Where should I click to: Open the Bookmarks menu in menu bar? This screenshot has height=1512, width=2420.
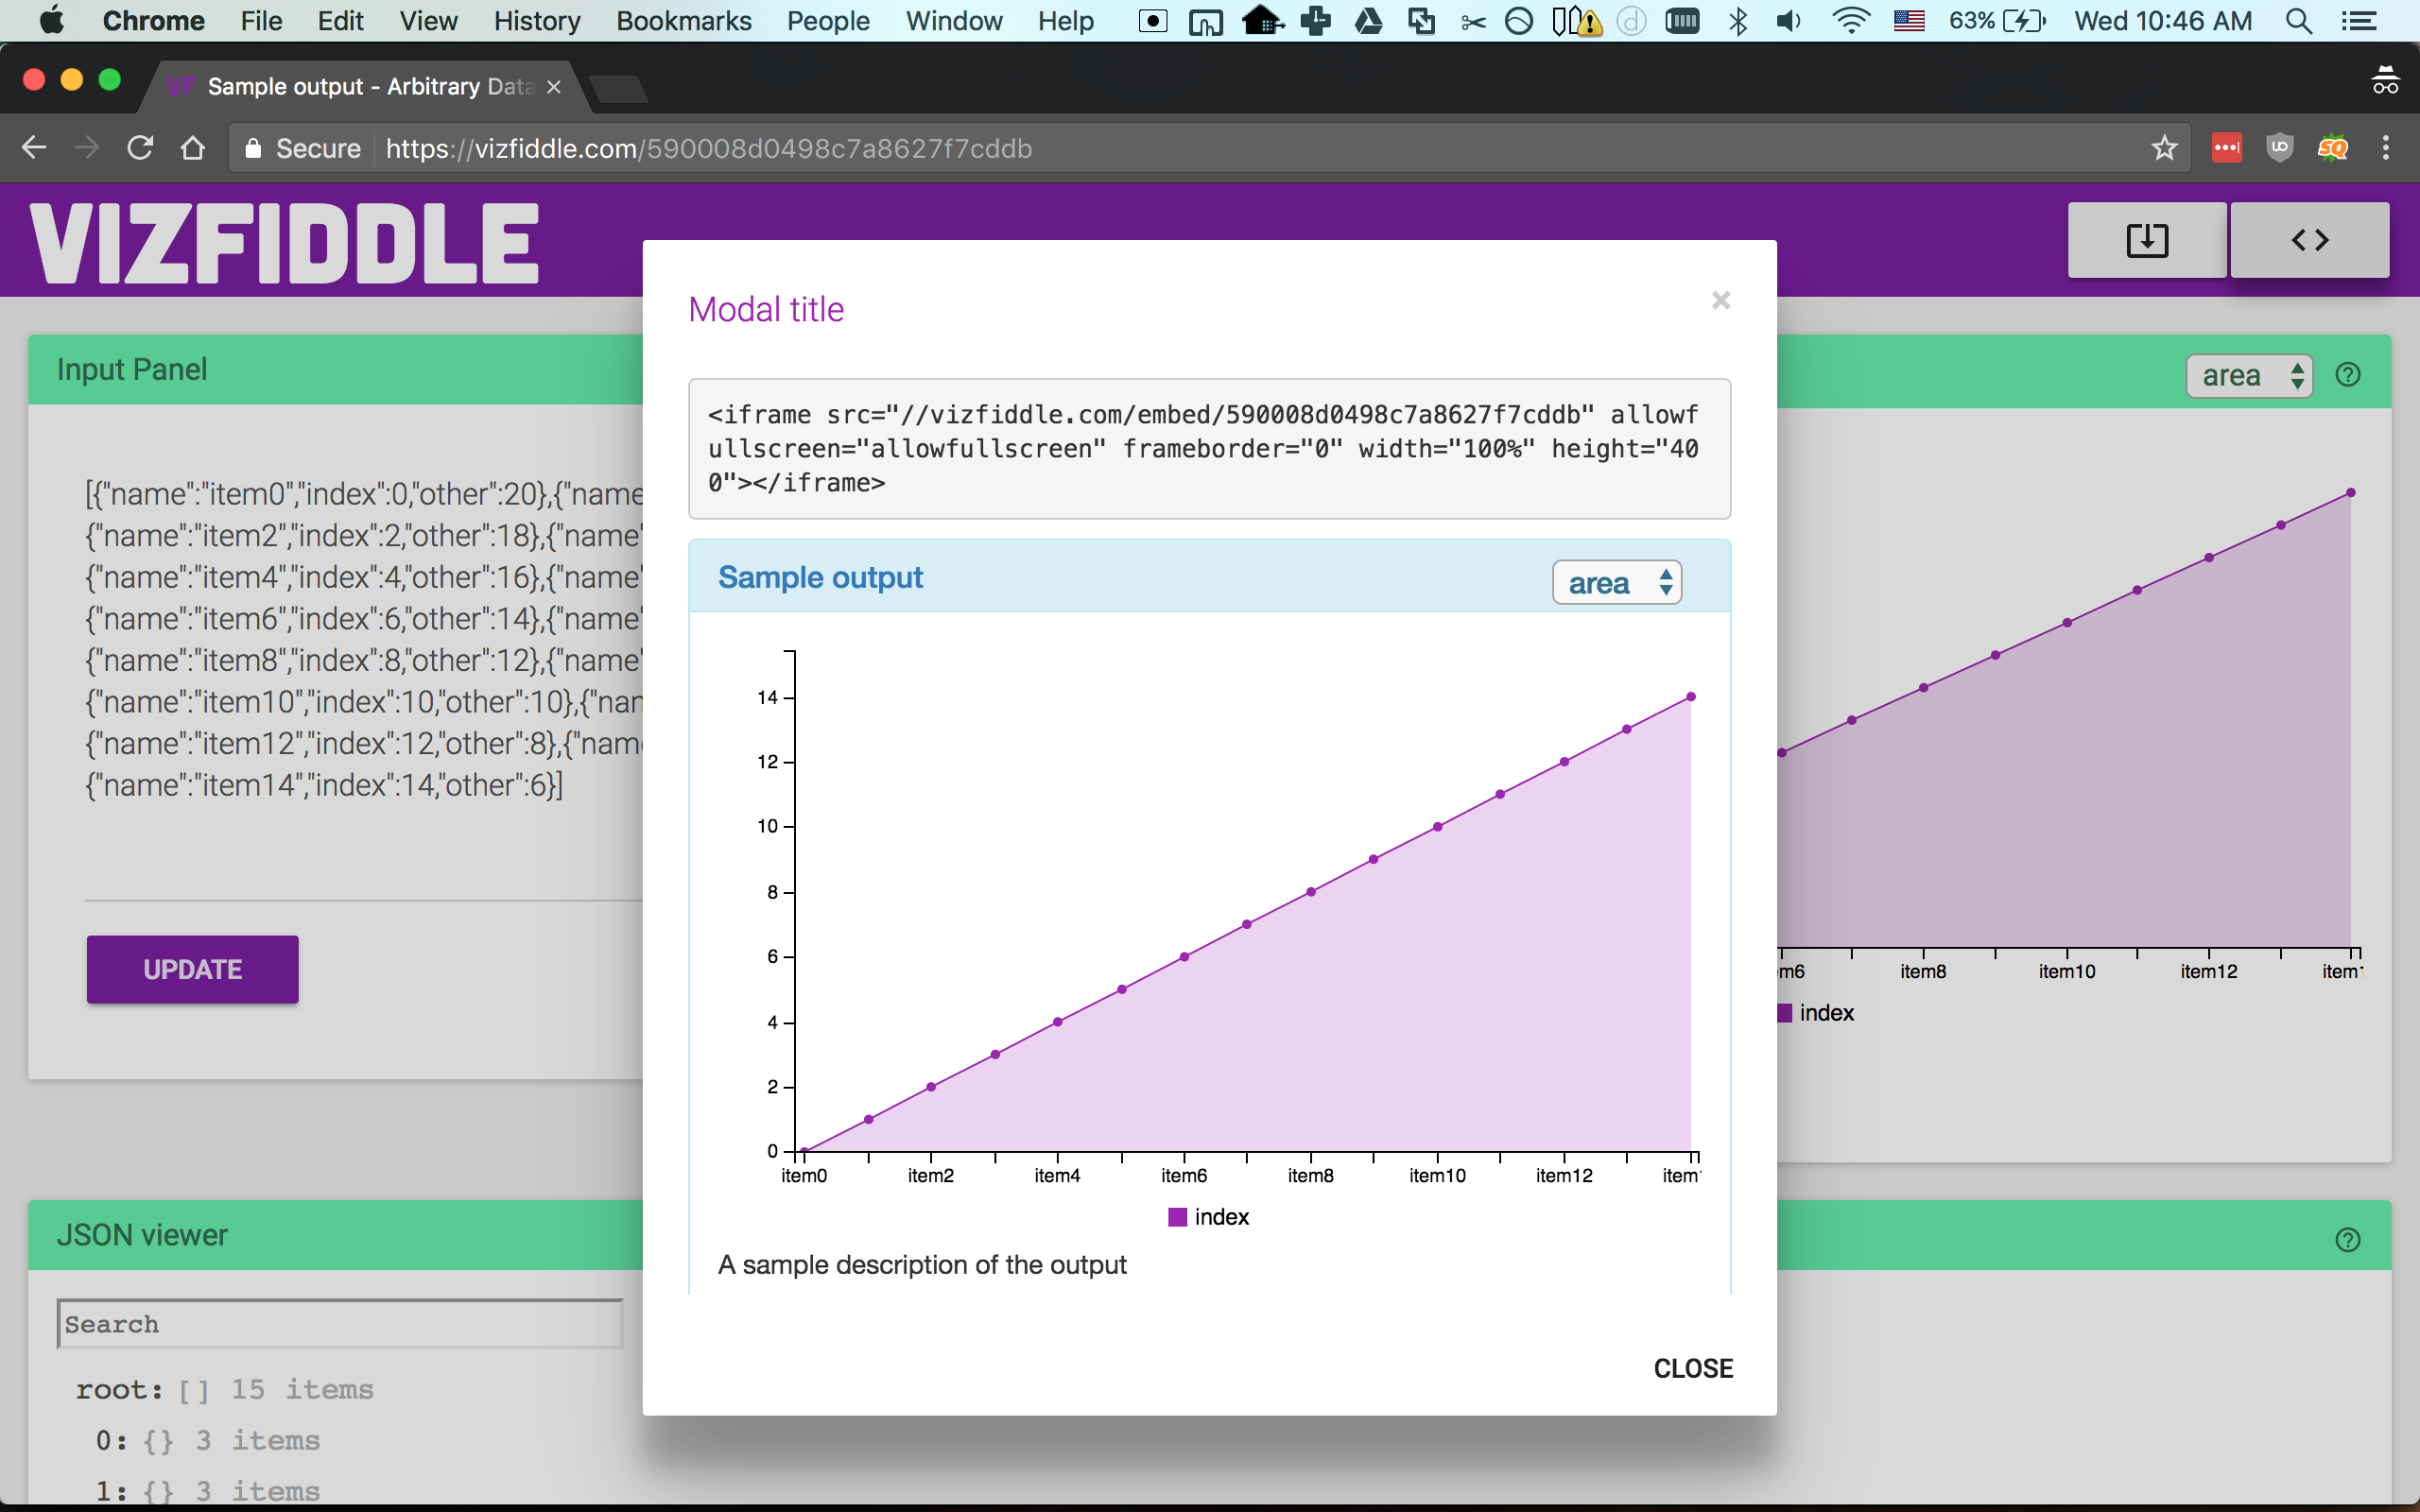coord(683,21)
